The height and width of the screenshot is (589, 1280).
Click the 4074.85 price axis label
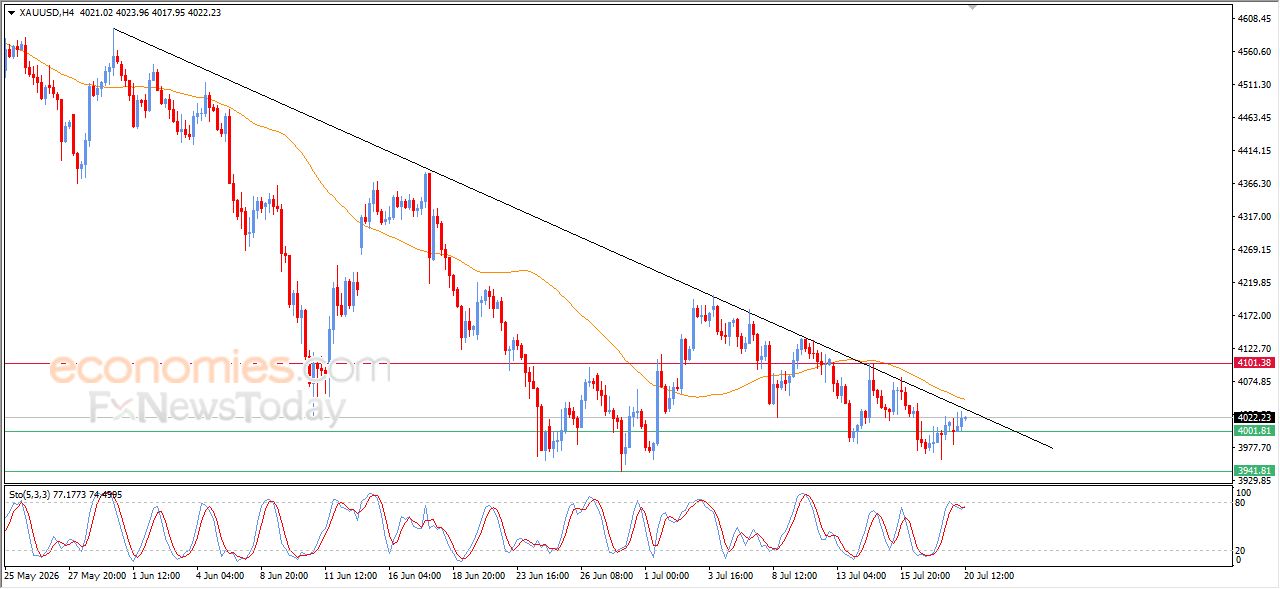click(1253, 382)
